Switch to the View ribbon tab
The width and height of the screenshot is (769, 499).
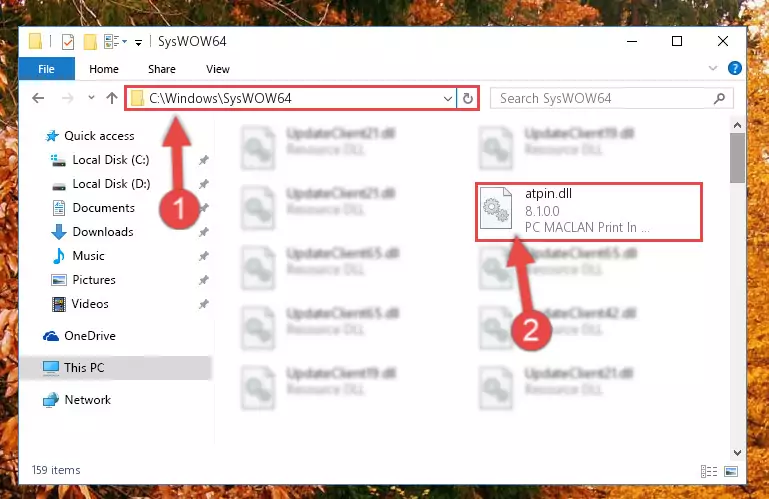tap(217, 69)
